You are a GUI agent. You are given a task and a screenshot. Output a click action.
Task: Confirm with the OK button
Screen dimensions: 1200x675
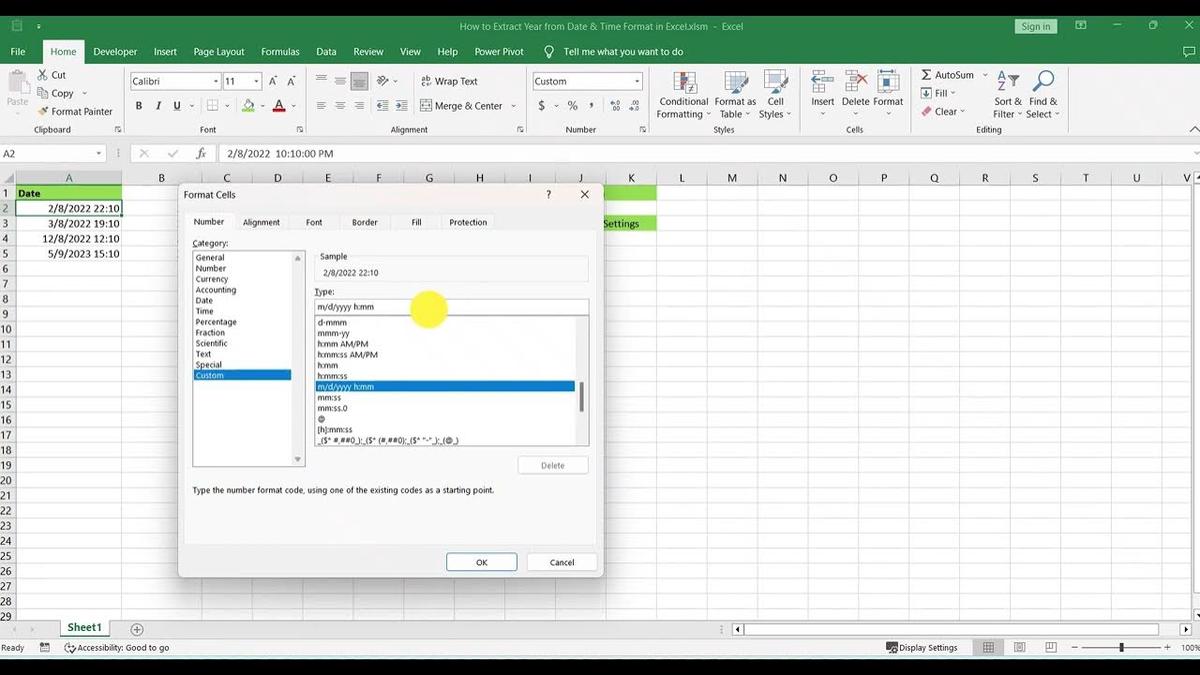[481, 561]
